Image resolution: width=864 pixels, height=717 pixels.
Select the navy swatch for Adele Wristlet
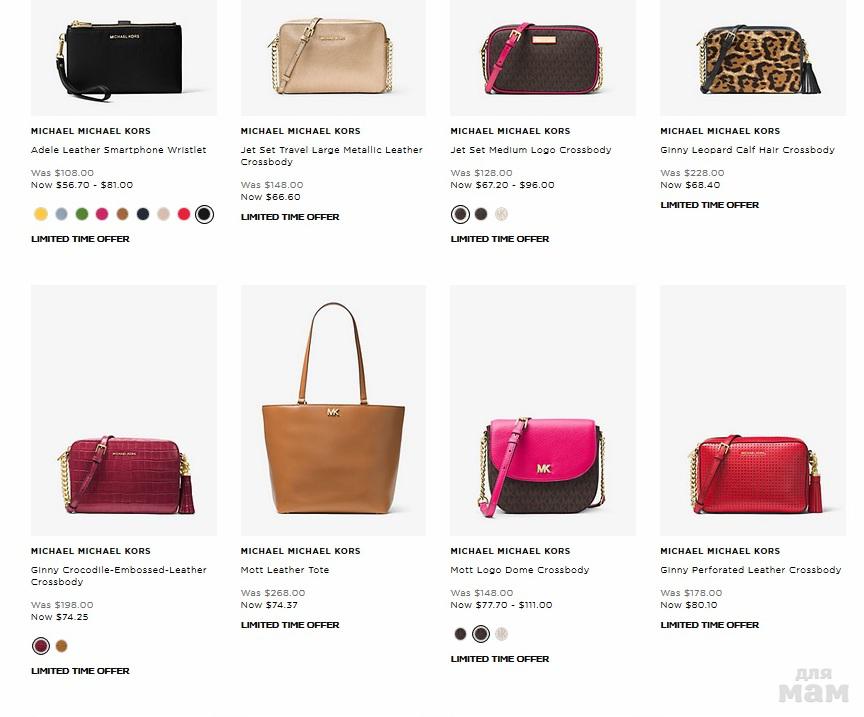click(143, 214)
